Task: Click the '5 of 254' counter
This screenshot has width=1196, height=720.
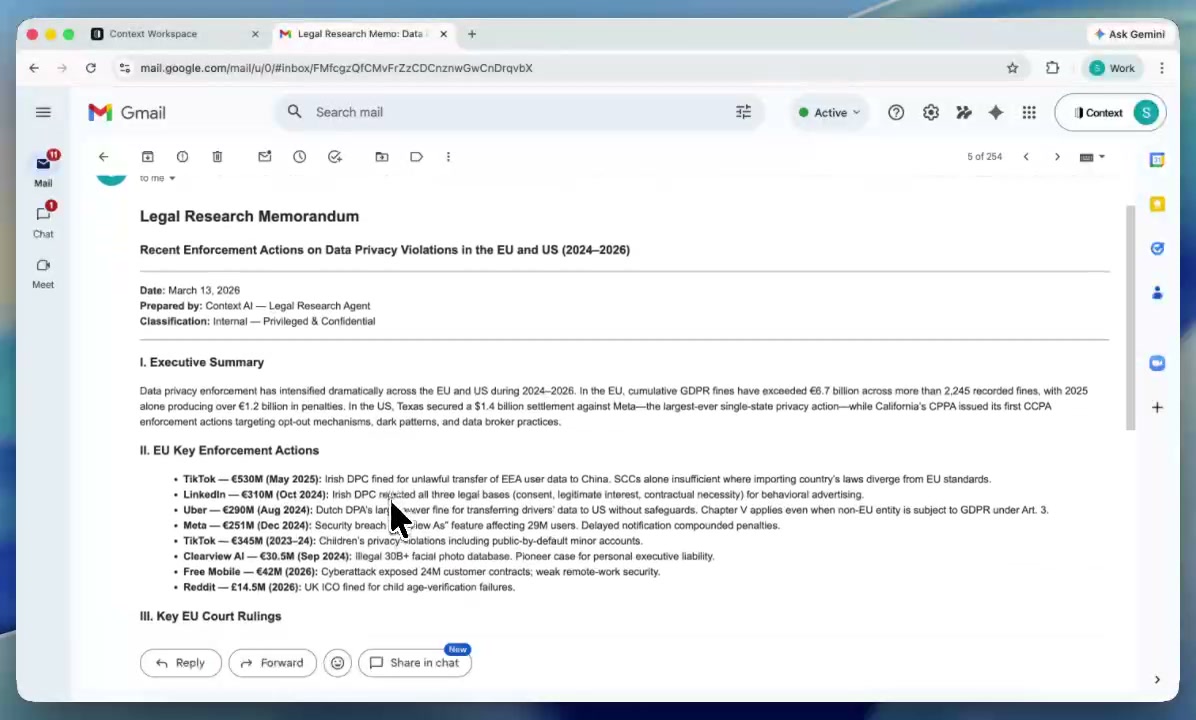Action: (985, 156)
